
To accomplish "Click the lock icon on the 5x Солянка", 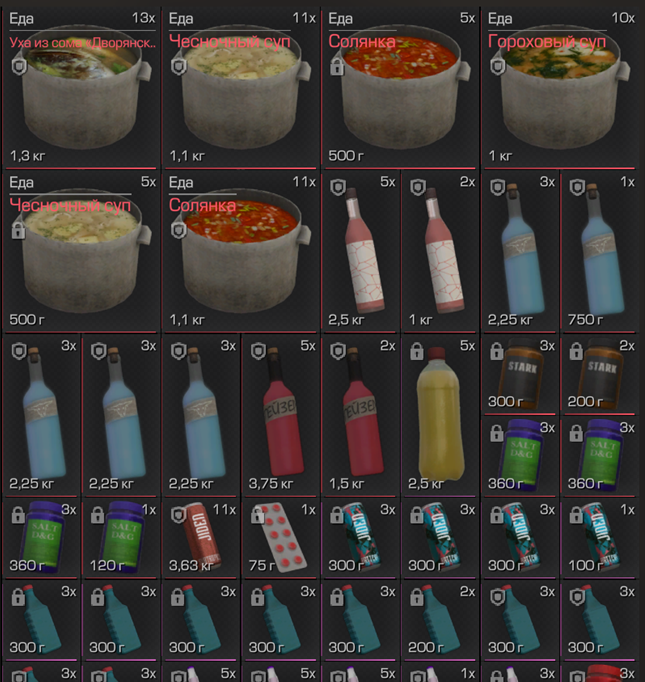I will [x=337, y=67].
